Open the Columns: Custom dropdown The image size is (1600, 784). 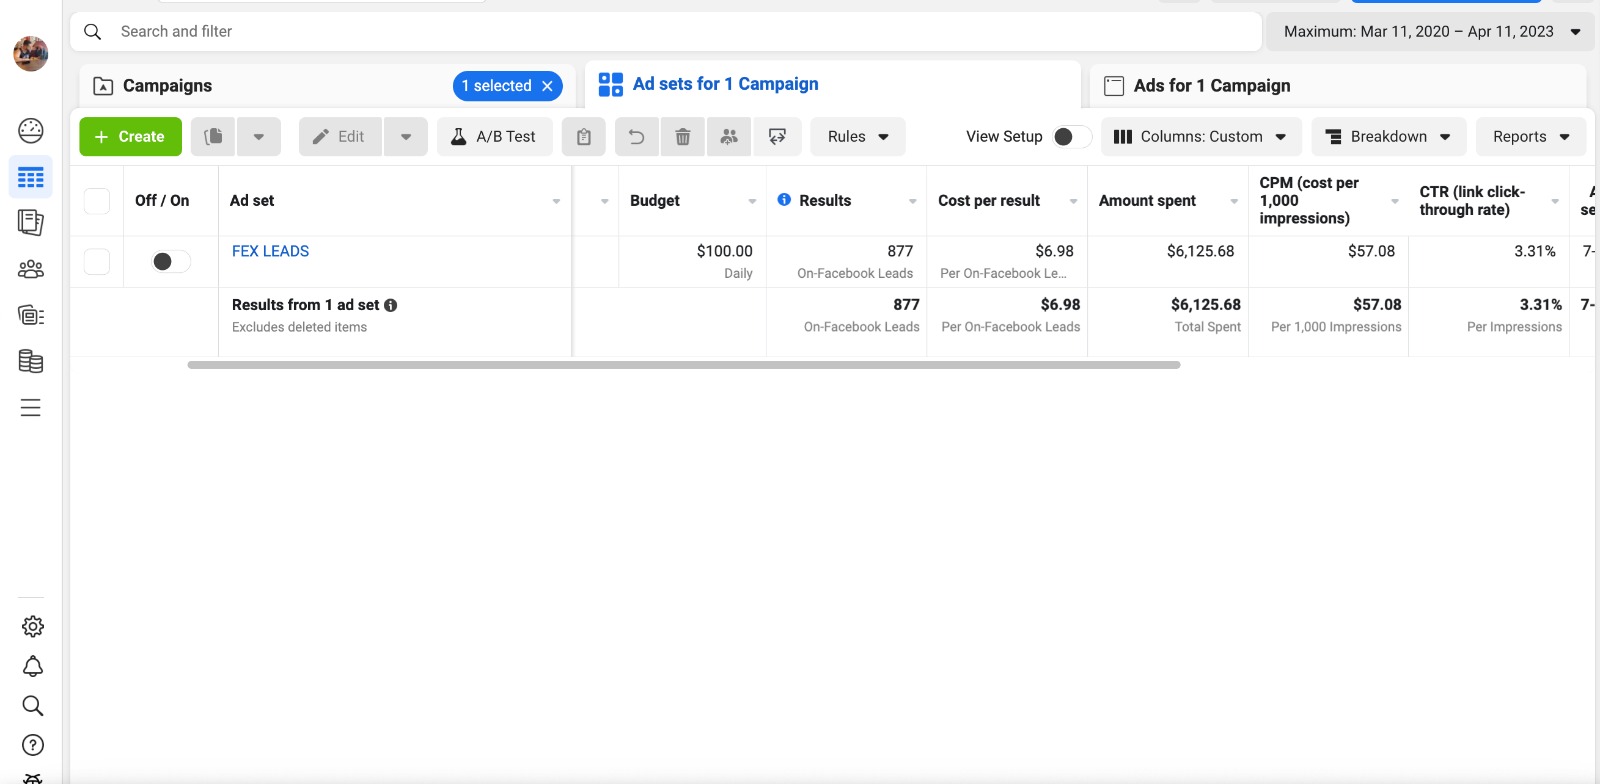(1200, 137)
